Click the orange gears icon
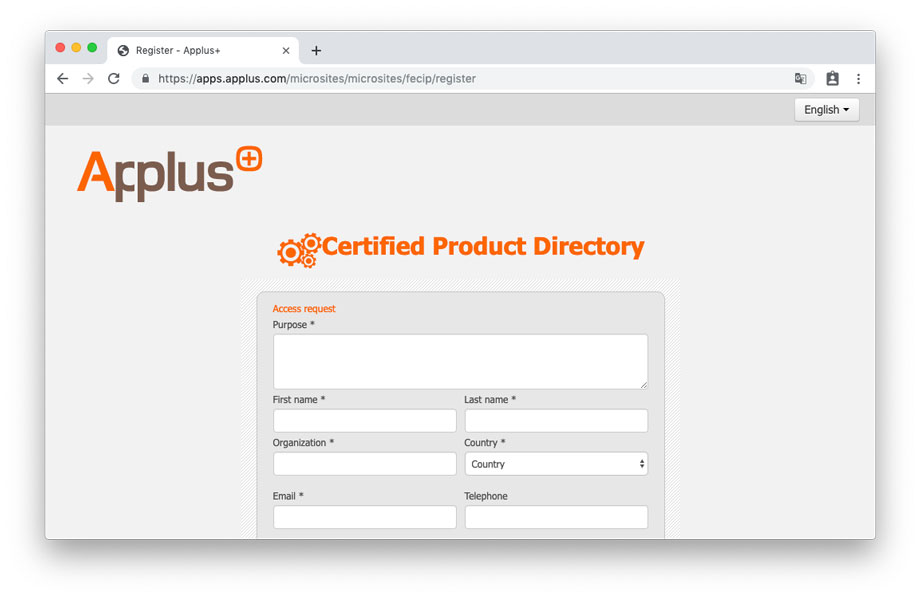920x598 pixels. point(299,251)
